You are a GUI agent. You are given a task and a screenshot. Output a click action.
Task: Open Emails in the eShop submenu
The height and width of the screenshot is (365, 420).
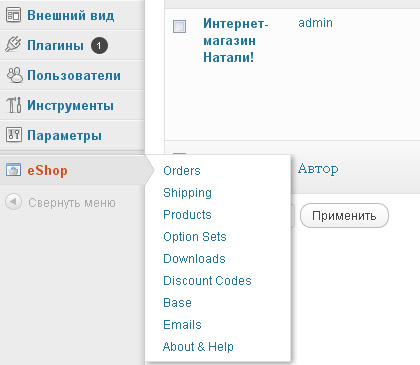pyautogui.click(x=182, y=325)
